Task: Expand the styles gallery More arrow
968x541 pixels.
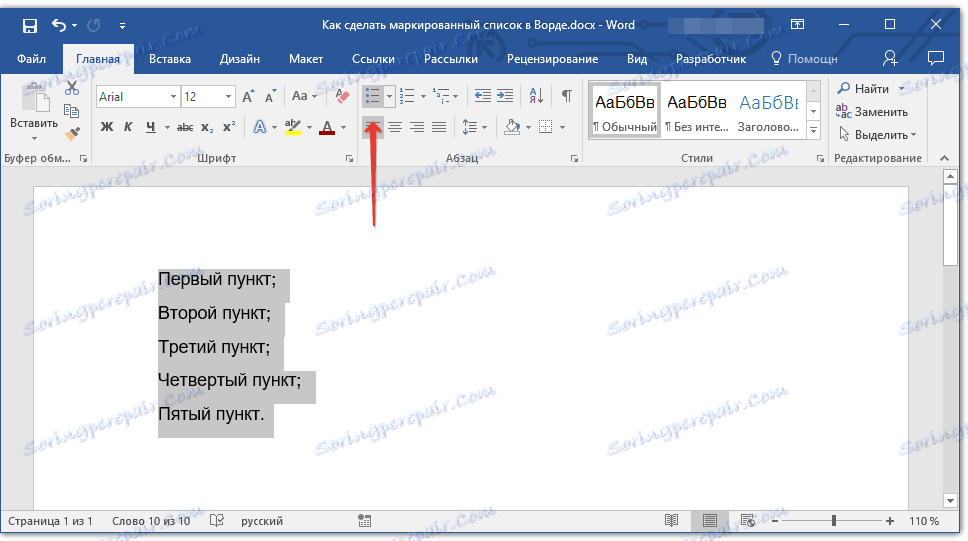Action: coord(814,130)
